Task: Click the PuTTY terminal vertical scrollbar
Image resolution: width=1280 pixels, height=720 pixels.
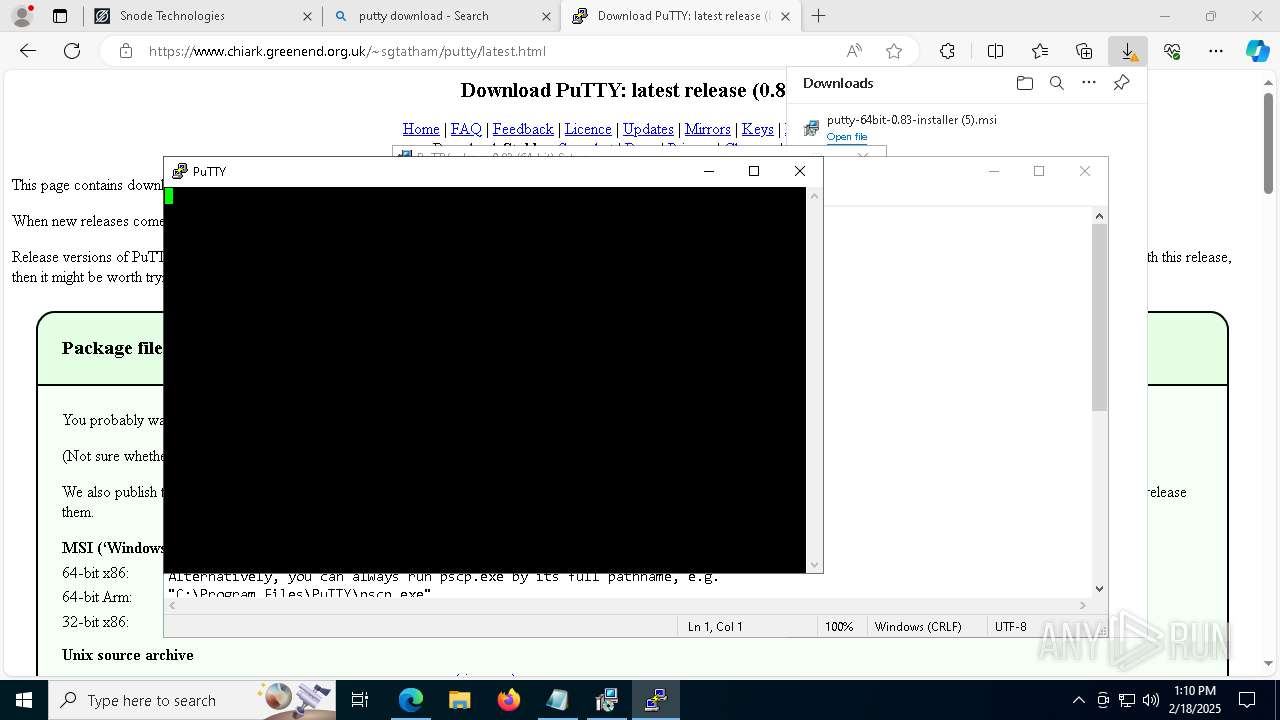Action: (814, 380)
